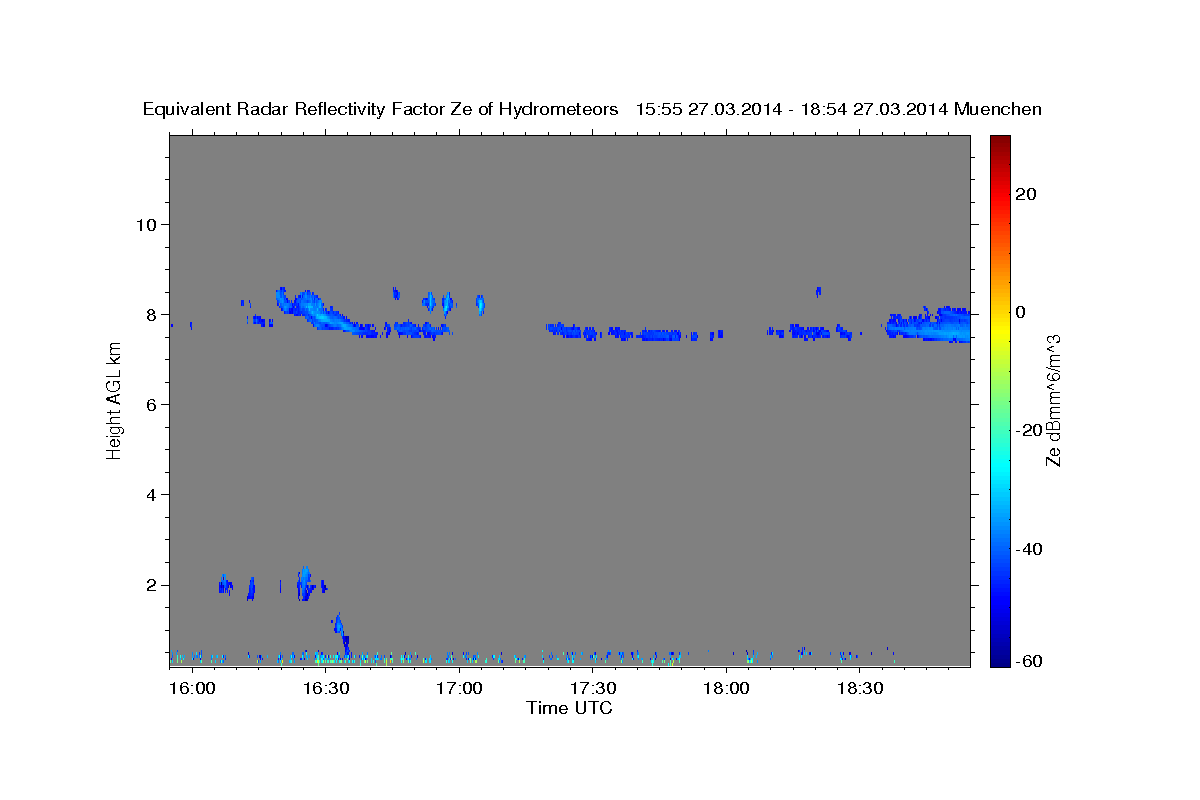Click the low cloud echo at 2 km near 16:25
This screenshot has width=1200, height=800.
click(x=306, y=582)
